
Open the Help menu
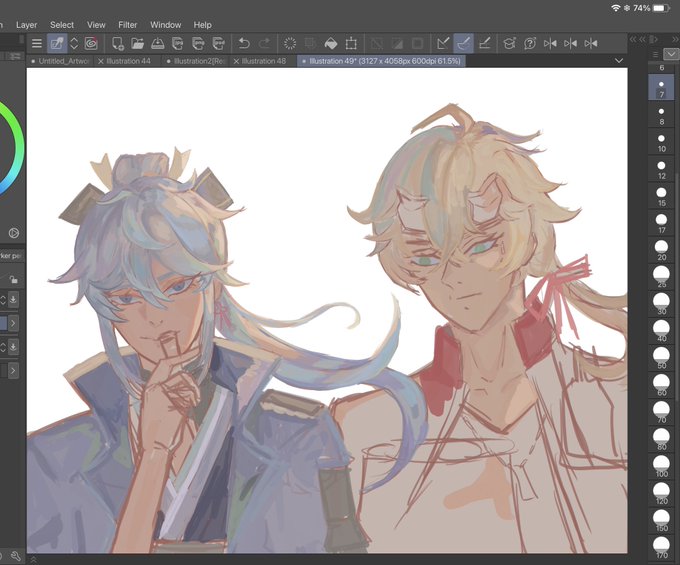pos(203,25)
